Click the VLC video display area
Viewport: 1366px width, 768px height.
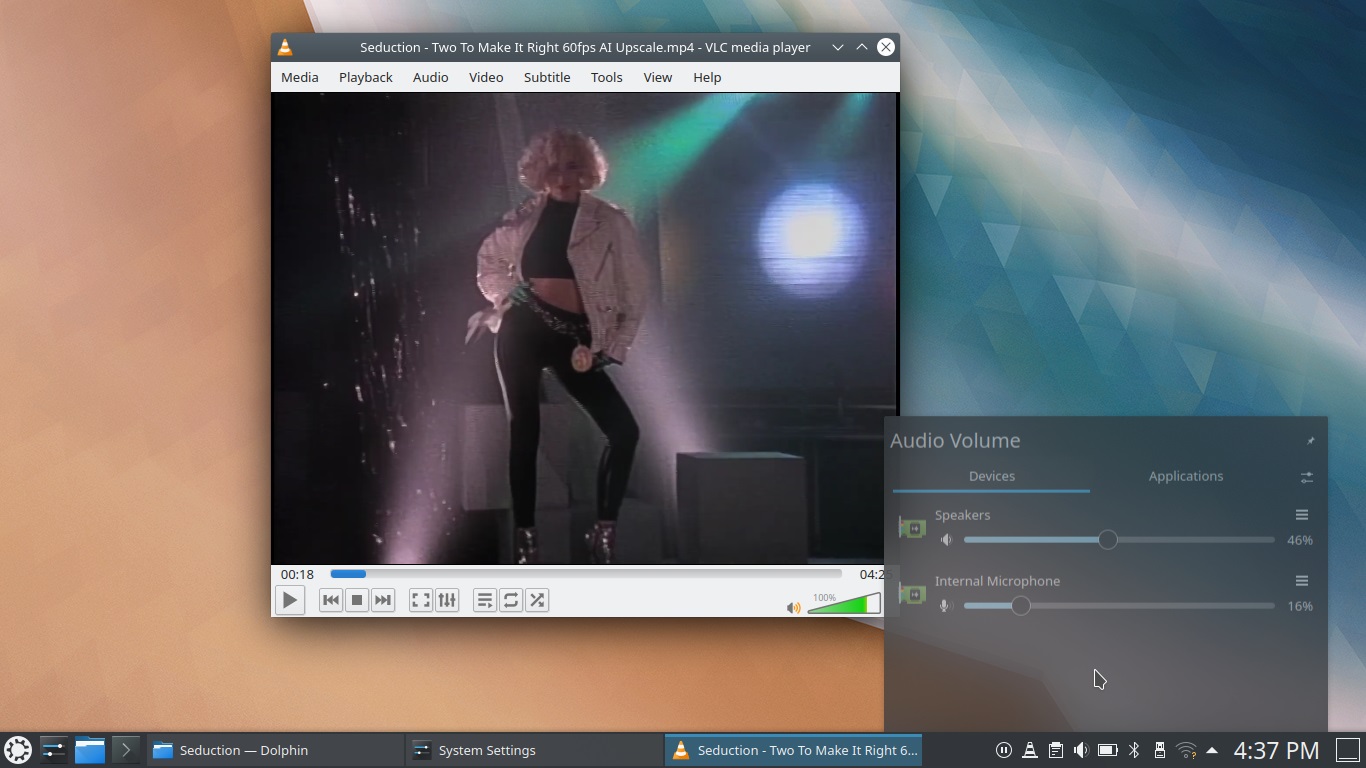pyautogui.click(x=585, y=329)
